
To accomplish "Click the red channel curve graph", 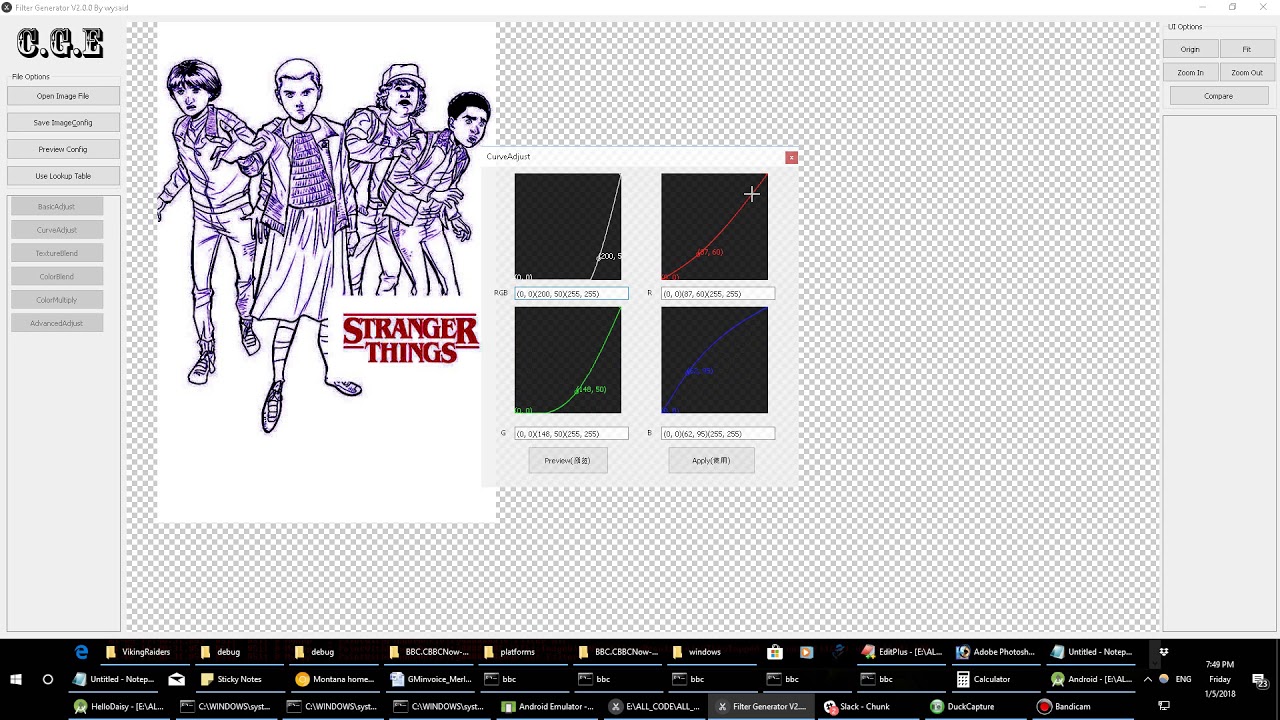I will coord(714,227).
